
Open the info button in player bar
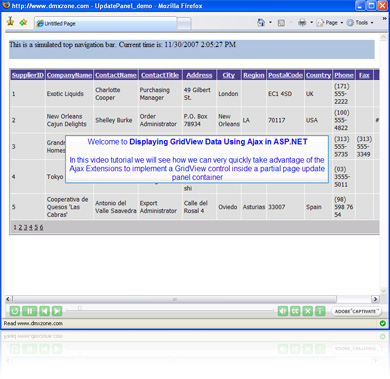(320, 311)
